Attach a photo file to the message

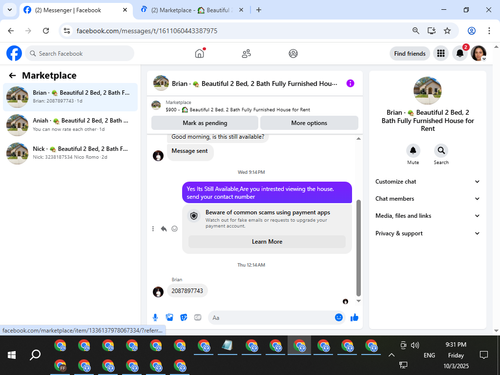click(169, 317)
